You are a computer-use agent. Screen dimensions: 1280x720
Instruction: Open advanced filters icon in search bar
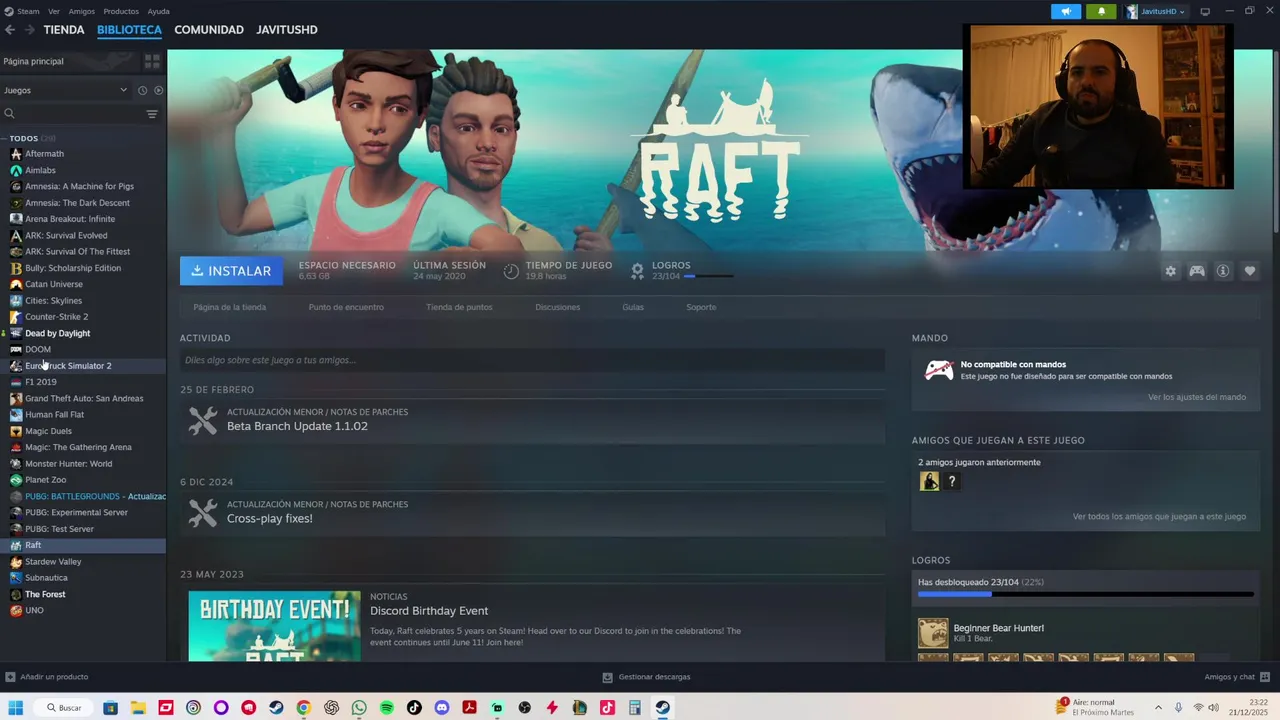(x=152, y=114)
